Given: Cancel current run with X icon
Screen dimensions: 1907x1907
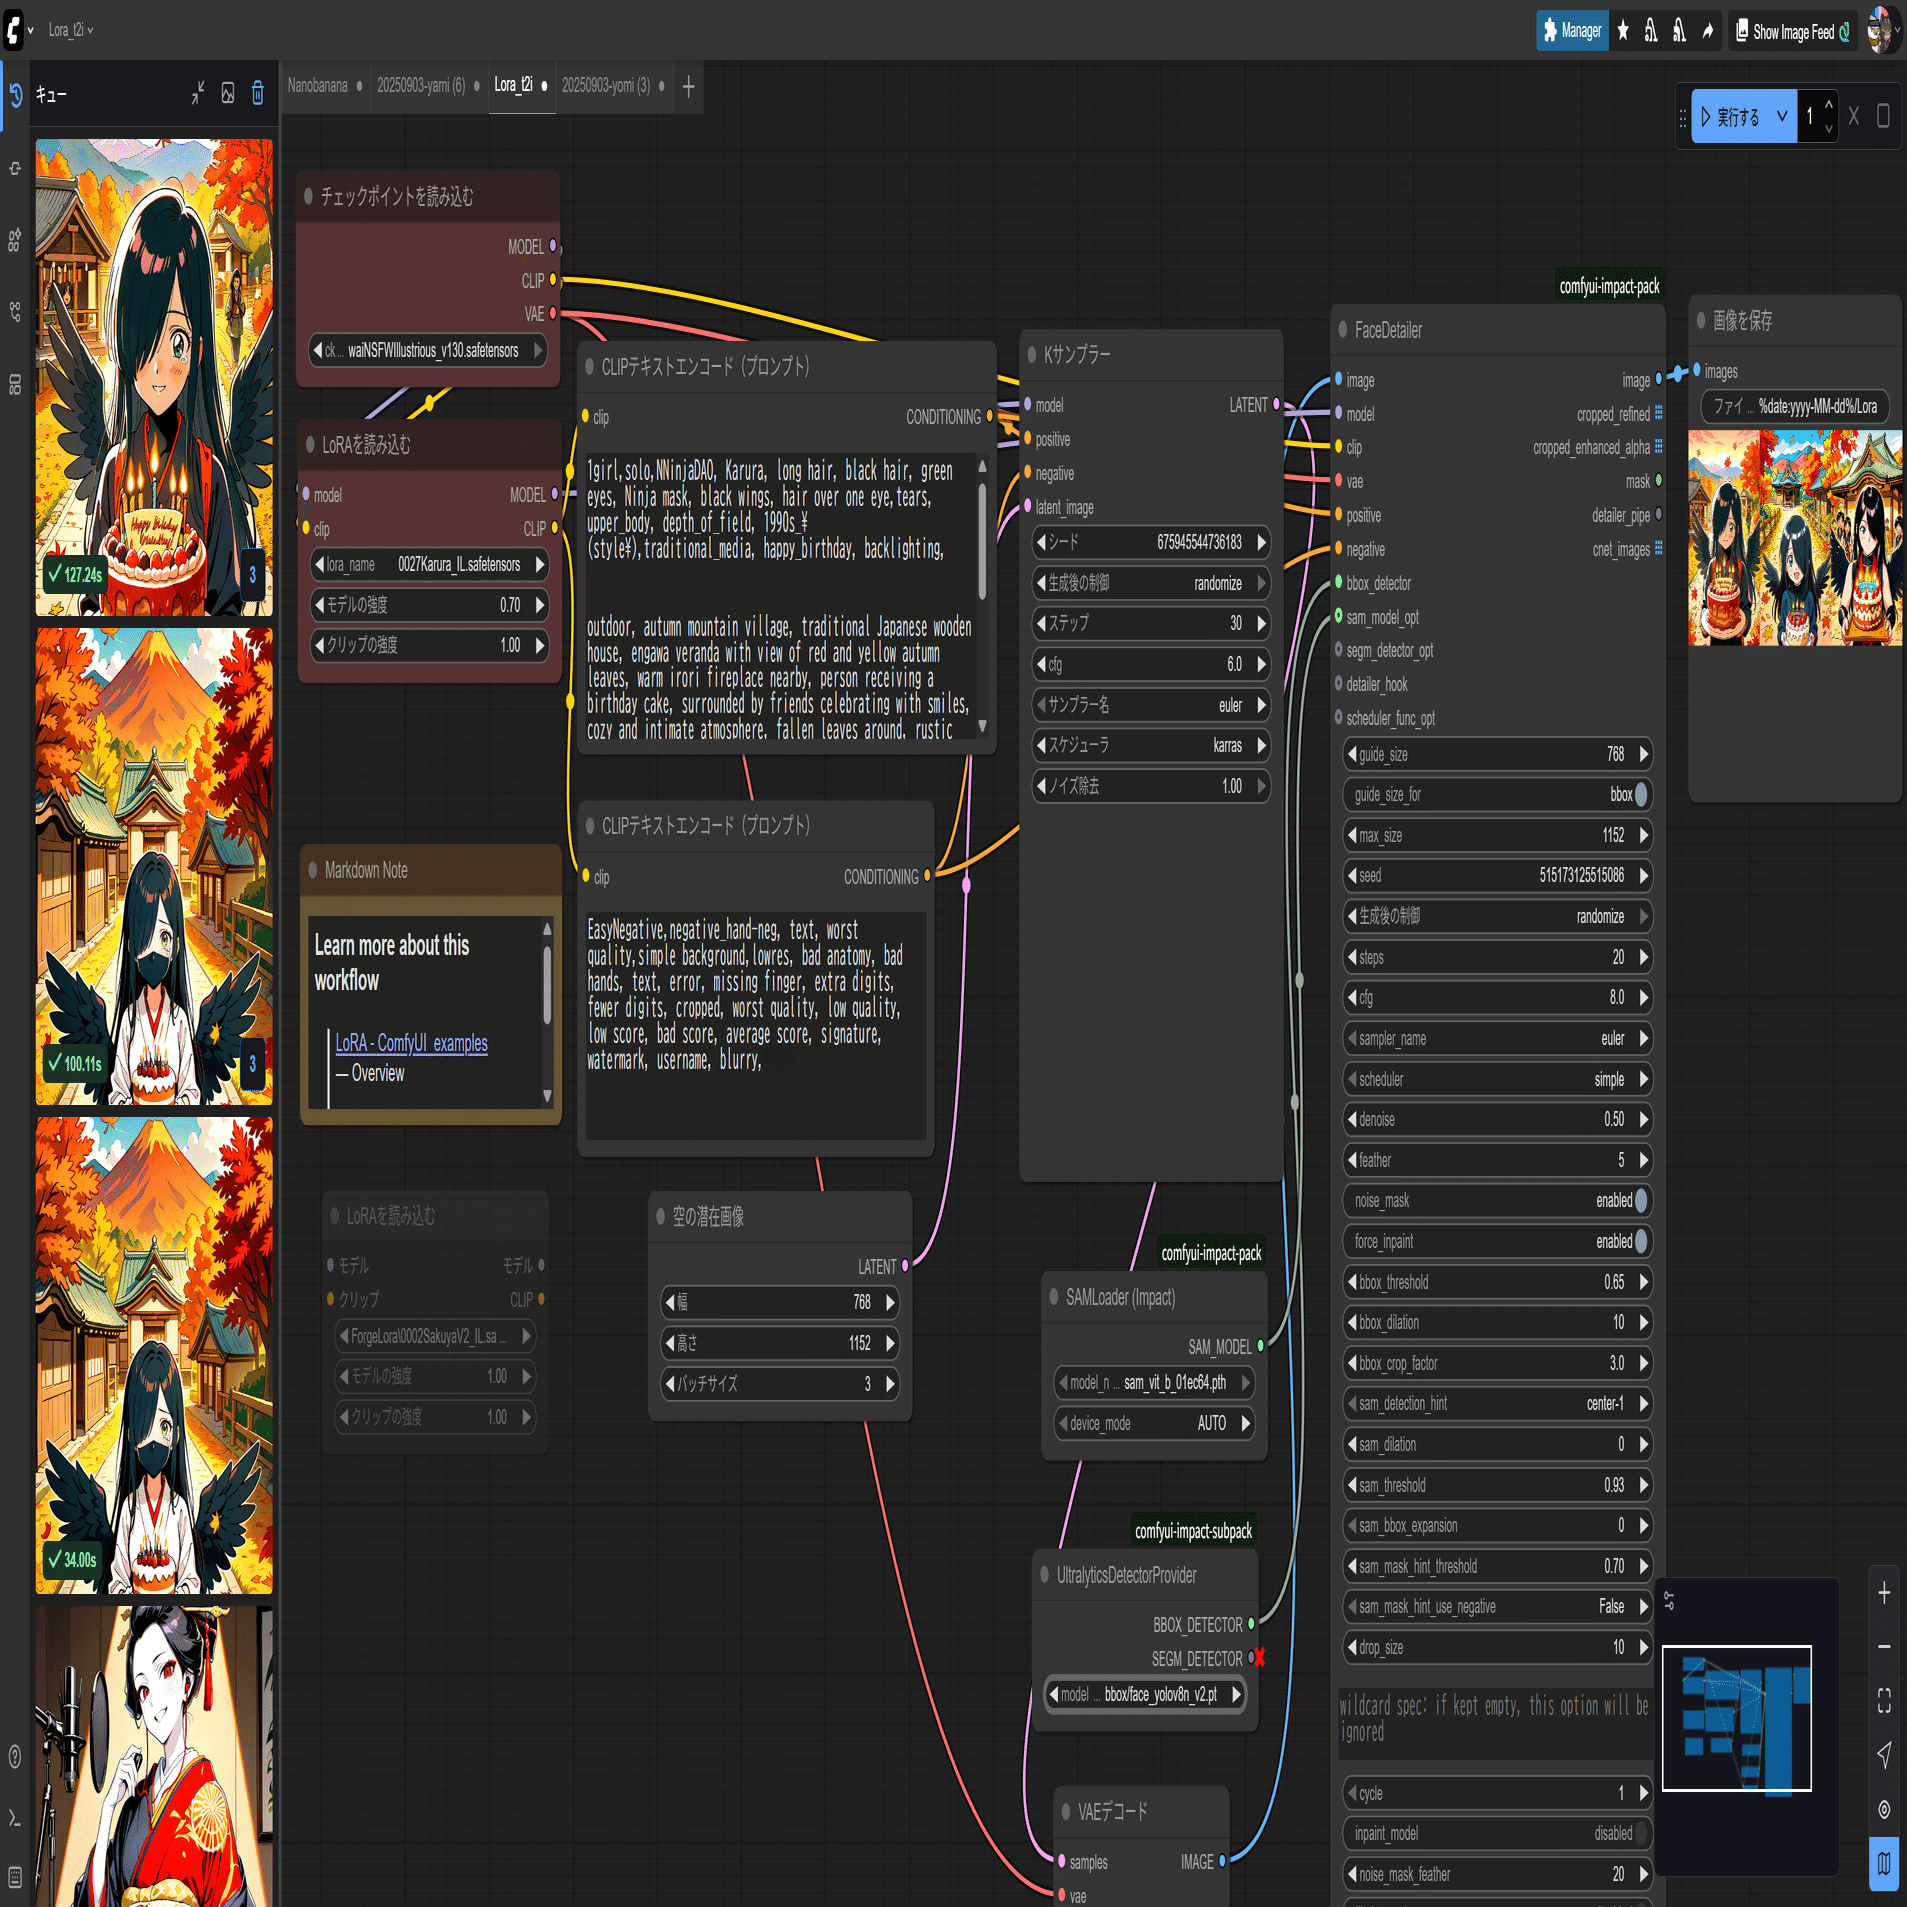Looking at the screenshot, I should coord(1854,117).
